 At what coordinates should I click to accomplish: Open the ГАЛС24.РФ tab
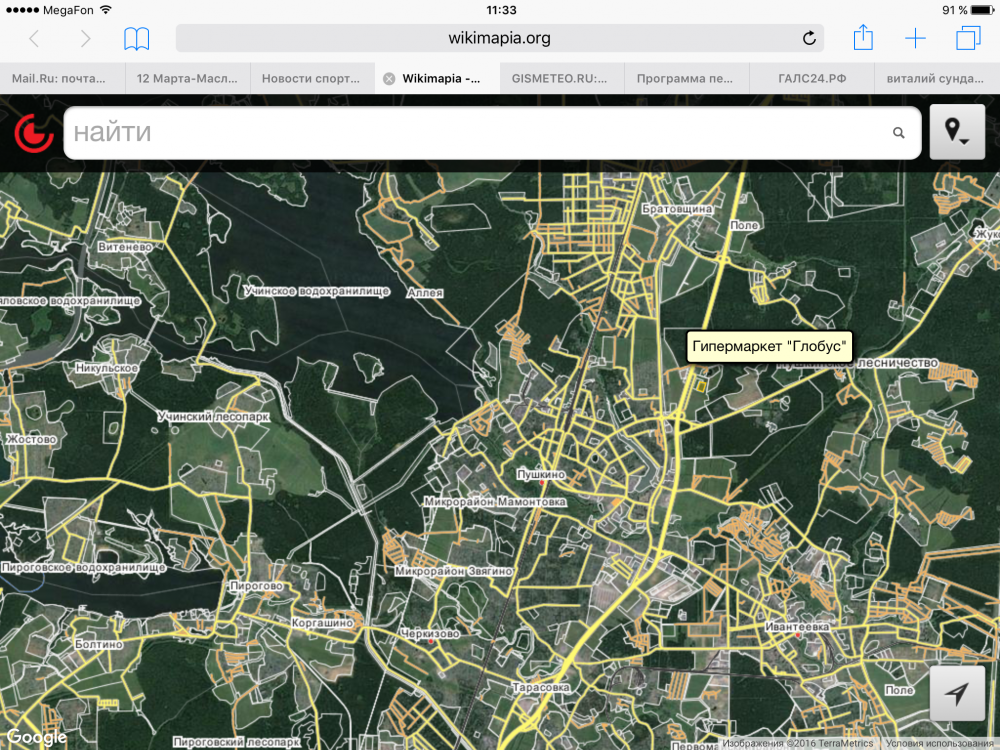pyautogui.click(x=811, y=78)
